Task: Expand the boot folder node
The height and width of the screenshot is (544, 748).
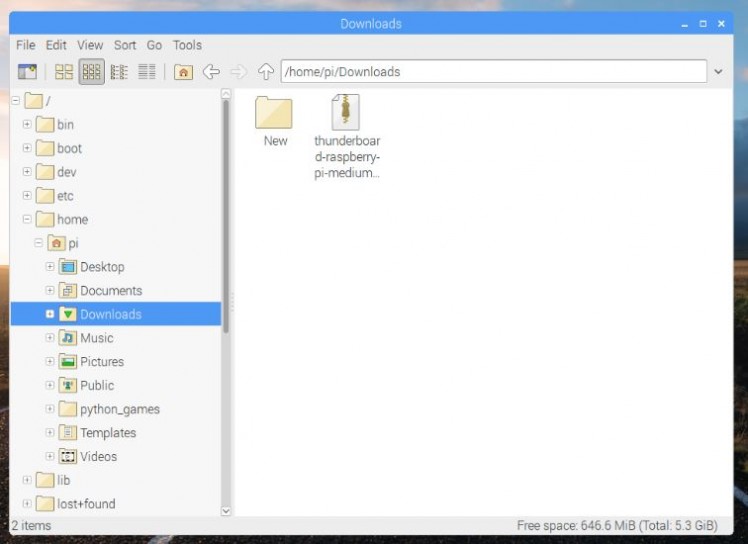Action: click(27, 148)
